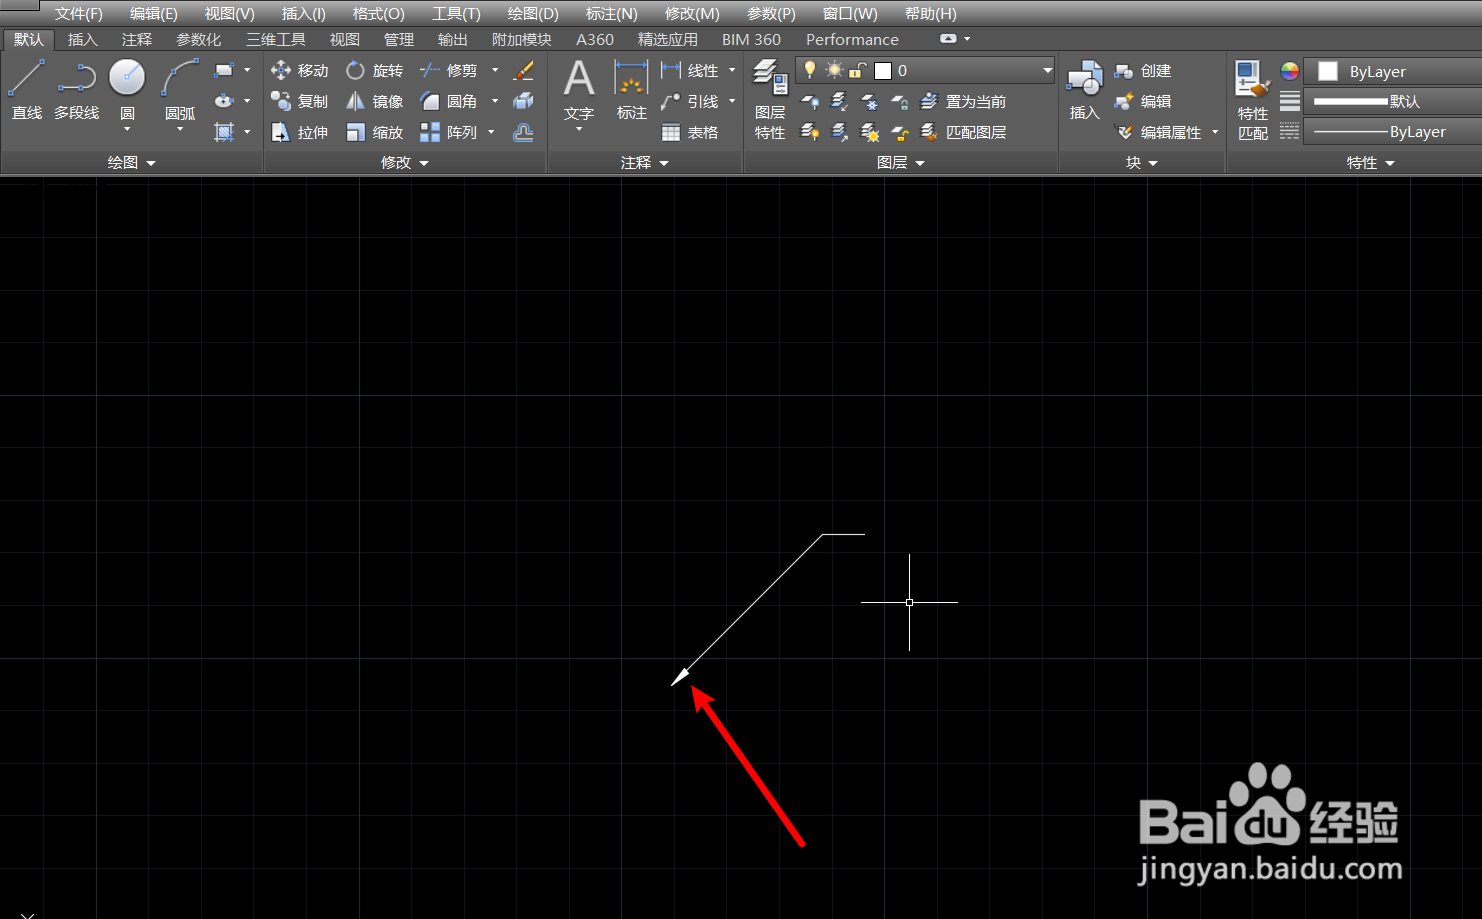The height and width of the screenshot is (919, 1482).
Task: Click the offset icon in Modify panel
Action: (523, 132)
